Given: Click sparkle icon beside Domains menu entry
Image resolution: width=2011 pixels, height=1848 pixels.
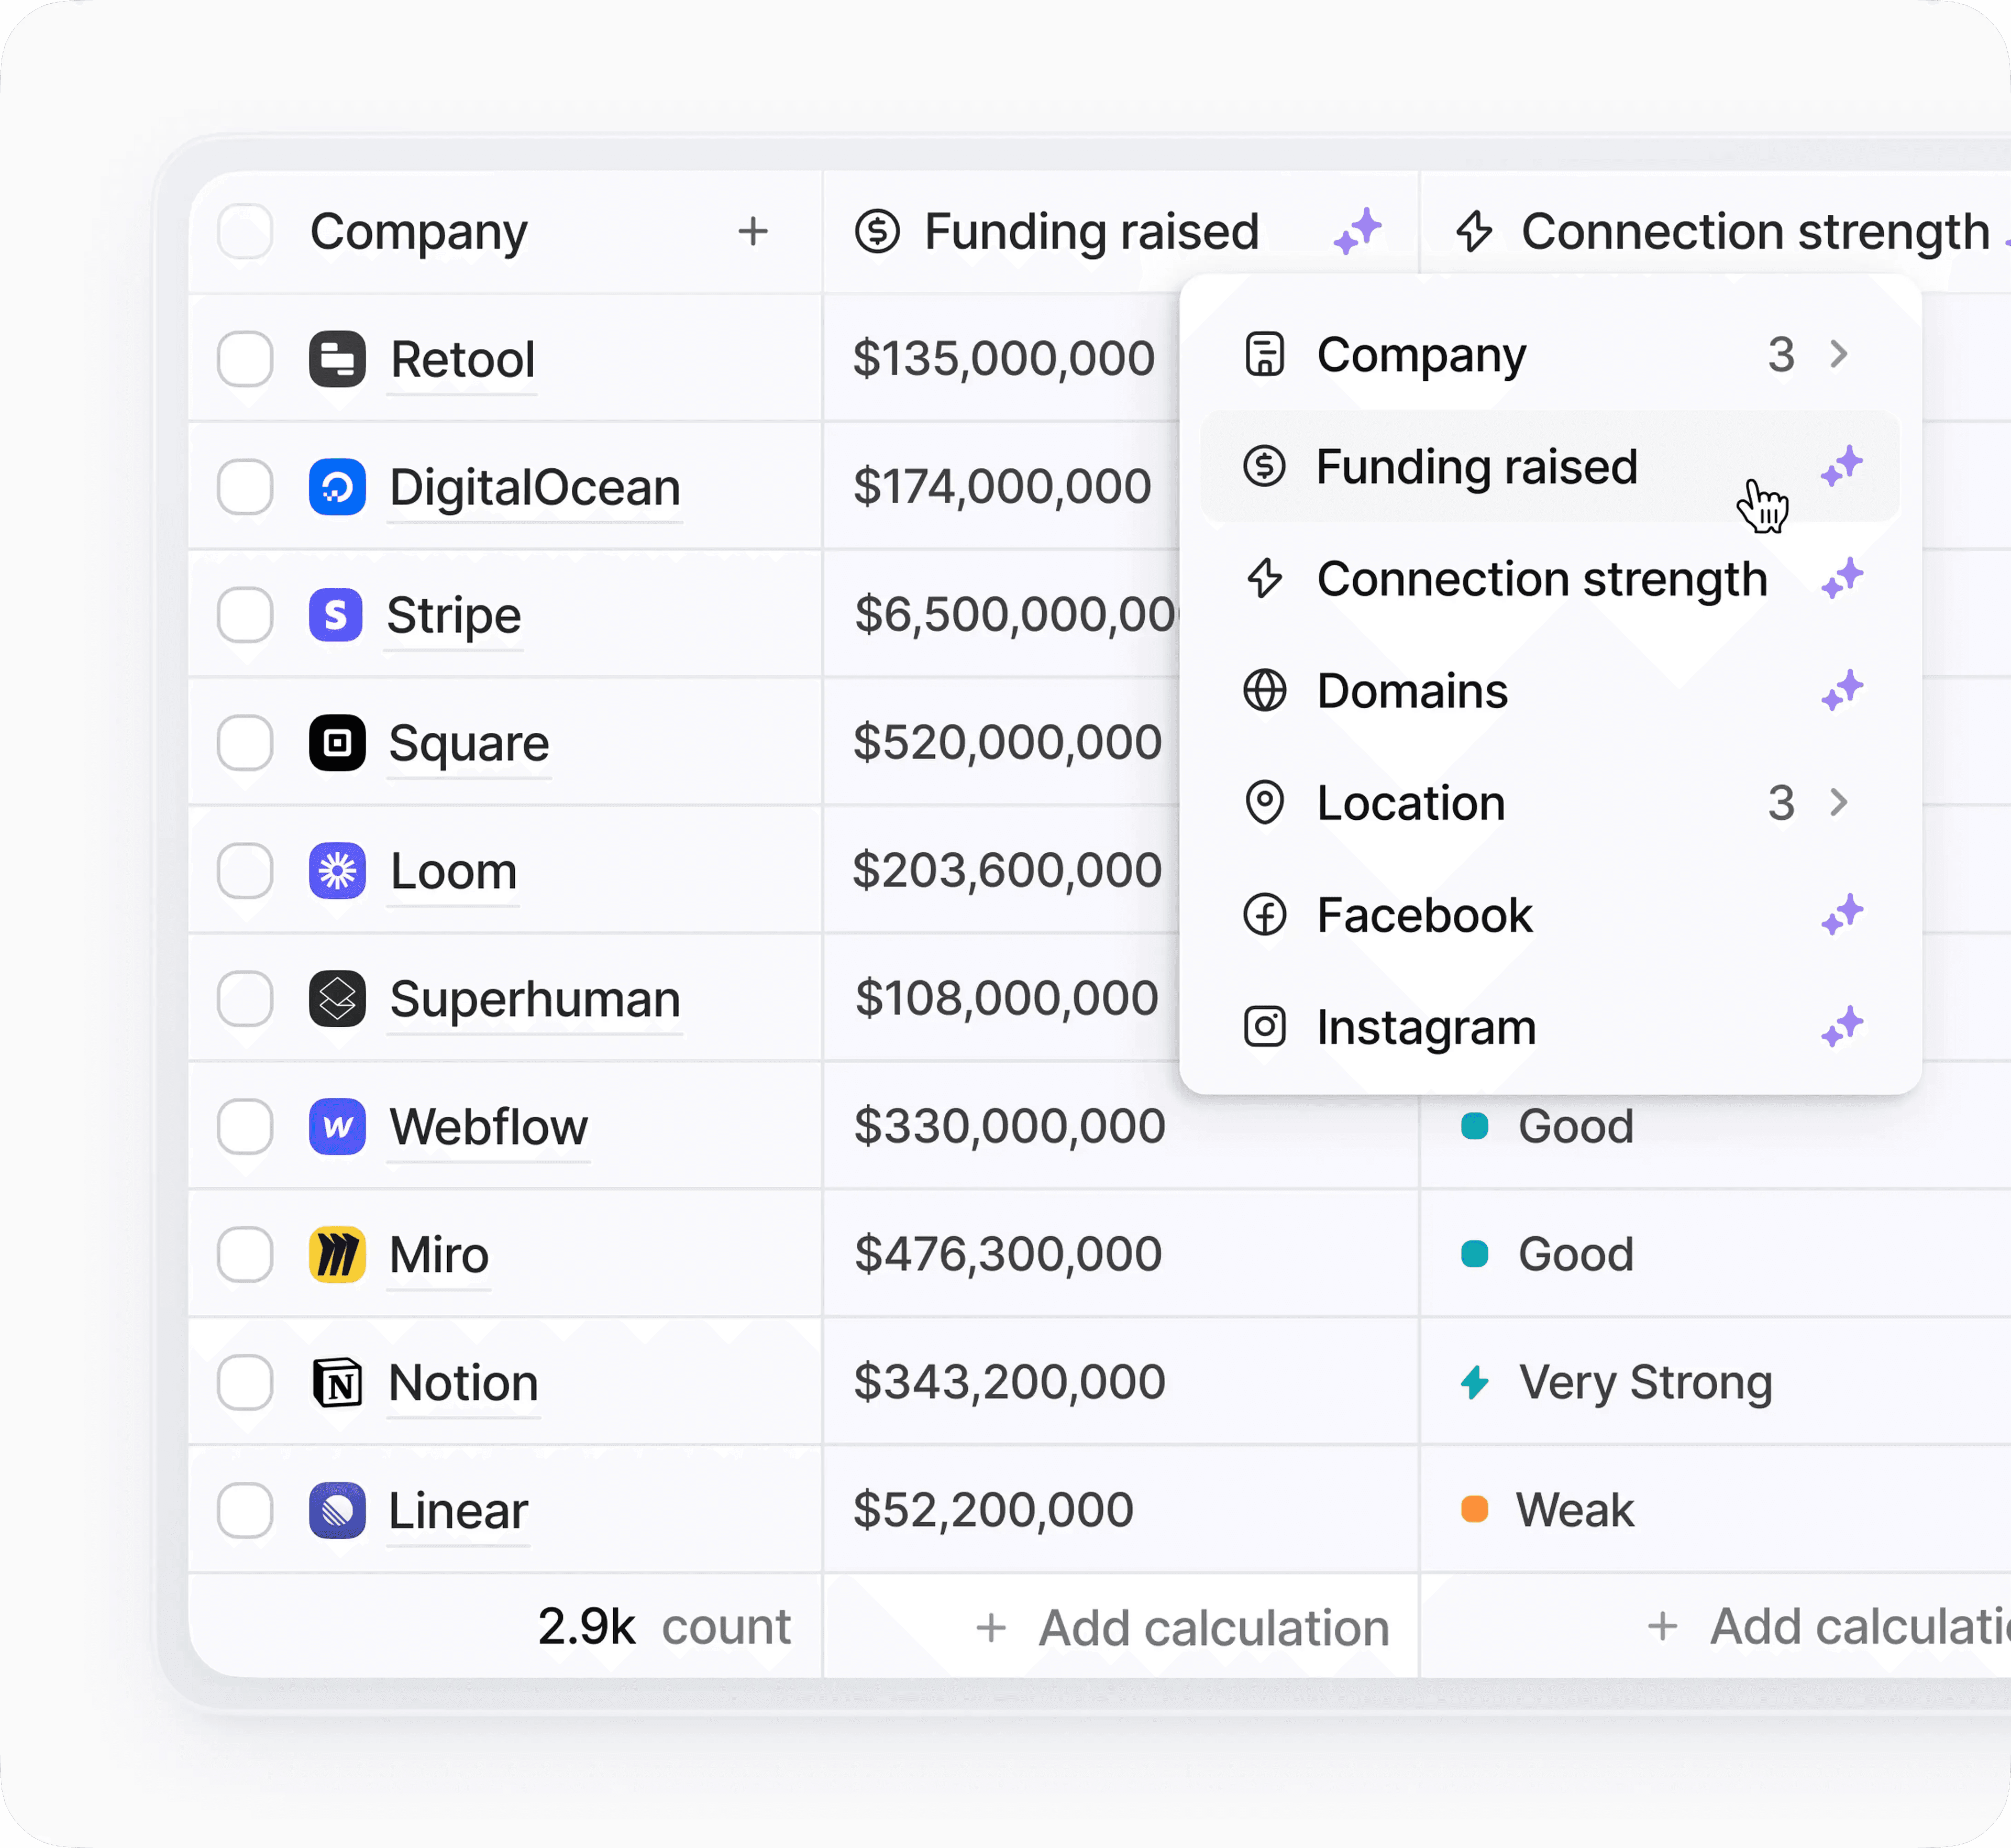Looking at the screenshot, I should [x=1841, y=691].
